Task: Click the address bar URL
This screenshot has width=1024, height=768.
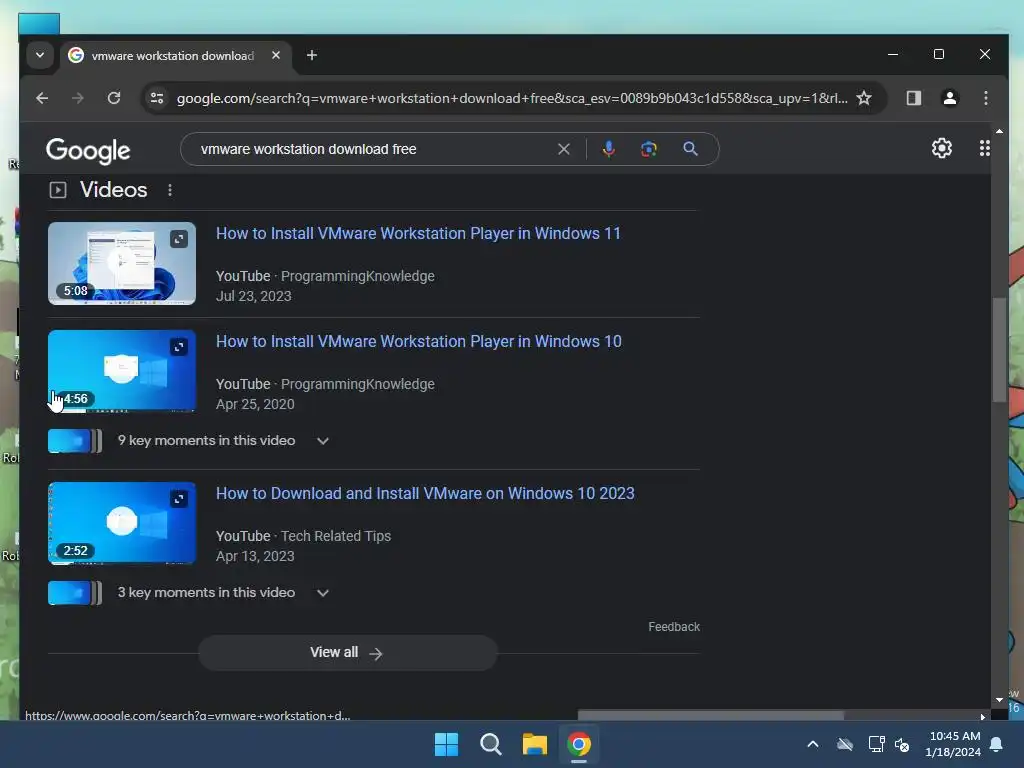Action: coord(512,98)
